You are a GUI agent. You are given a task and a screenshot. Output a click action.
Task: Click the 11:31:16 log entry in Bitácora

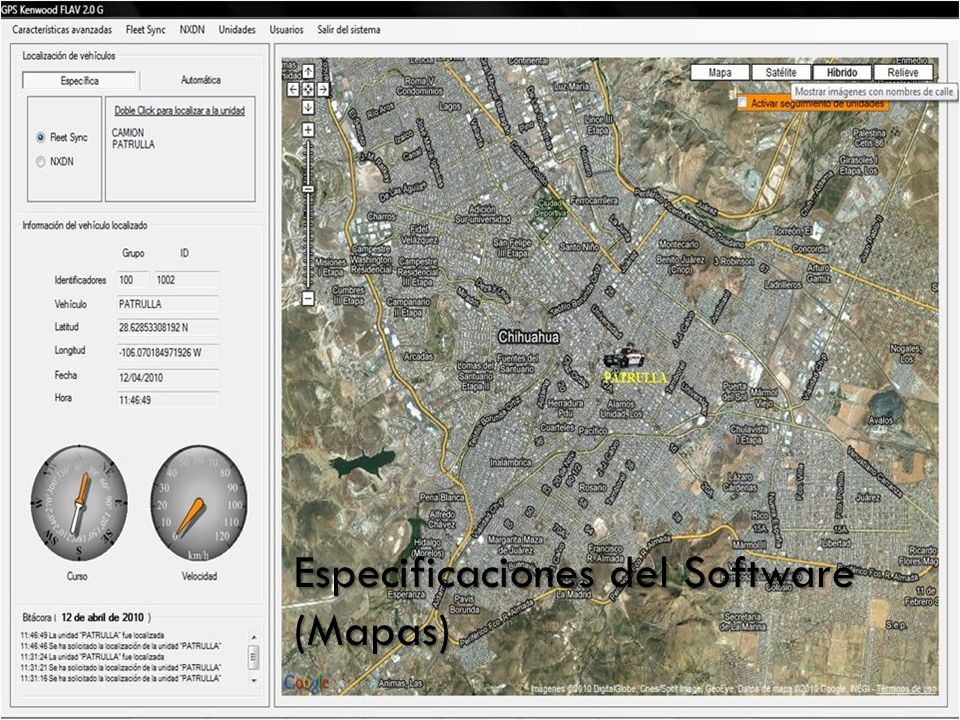coord(121,678)
